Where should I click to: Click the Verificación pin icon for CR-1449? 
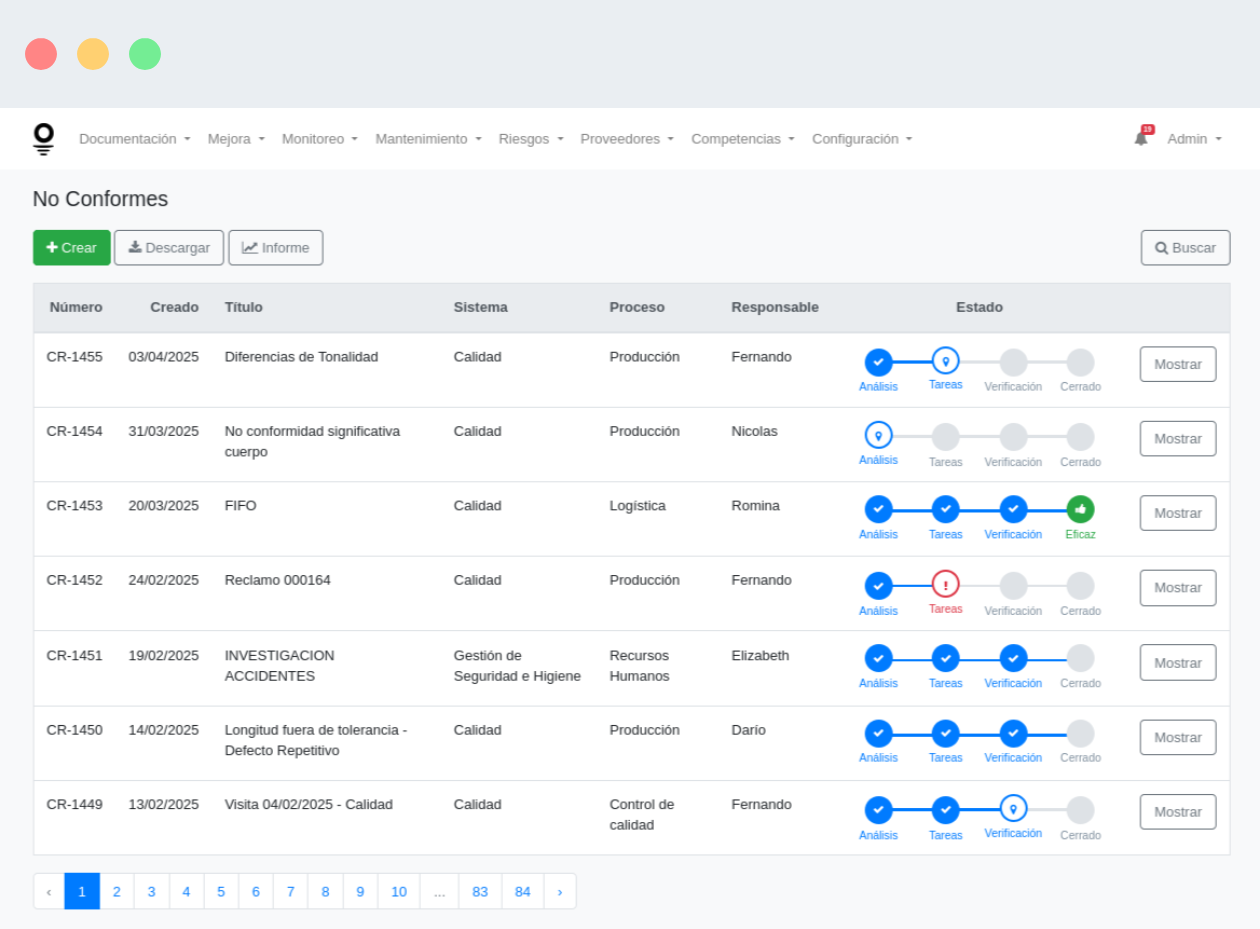(1013, 808)
